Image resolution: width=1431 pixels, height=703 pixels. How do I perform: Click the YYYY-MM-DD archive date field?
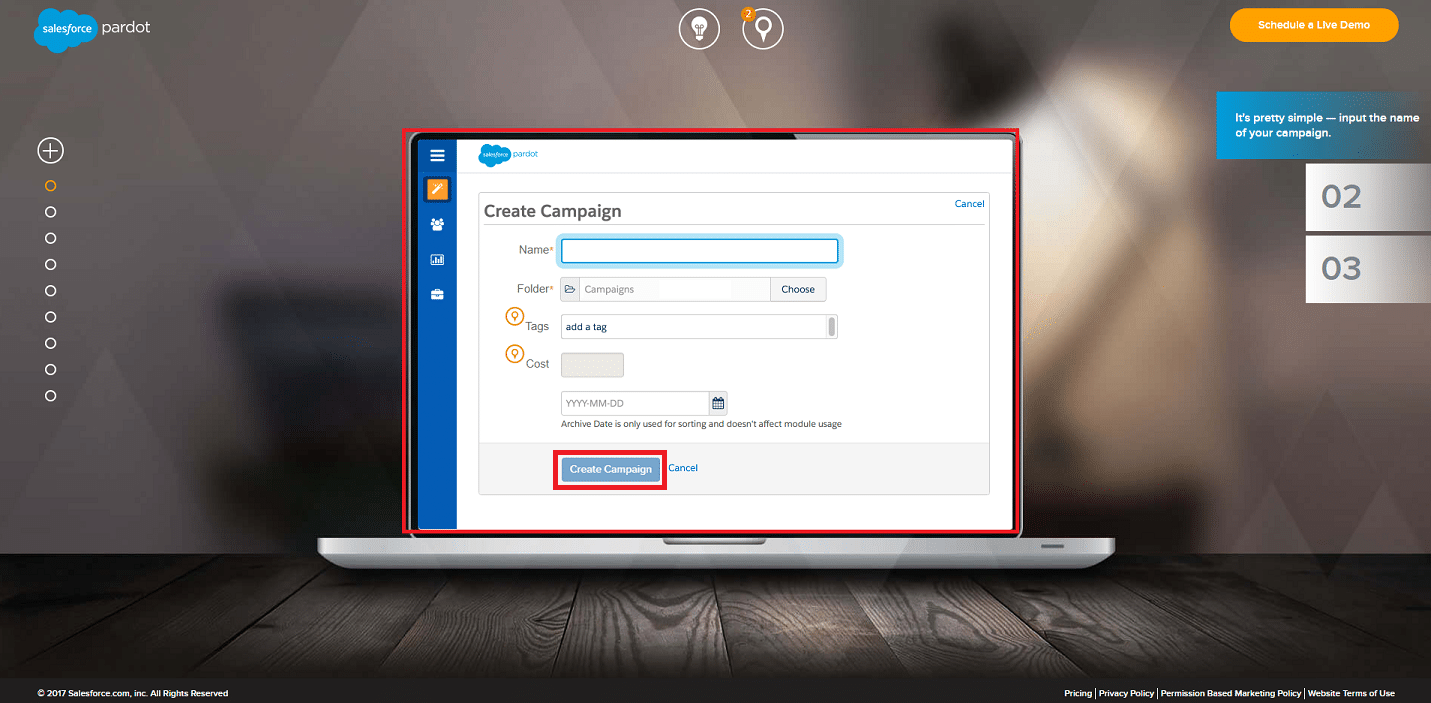[x=635, y=404]
